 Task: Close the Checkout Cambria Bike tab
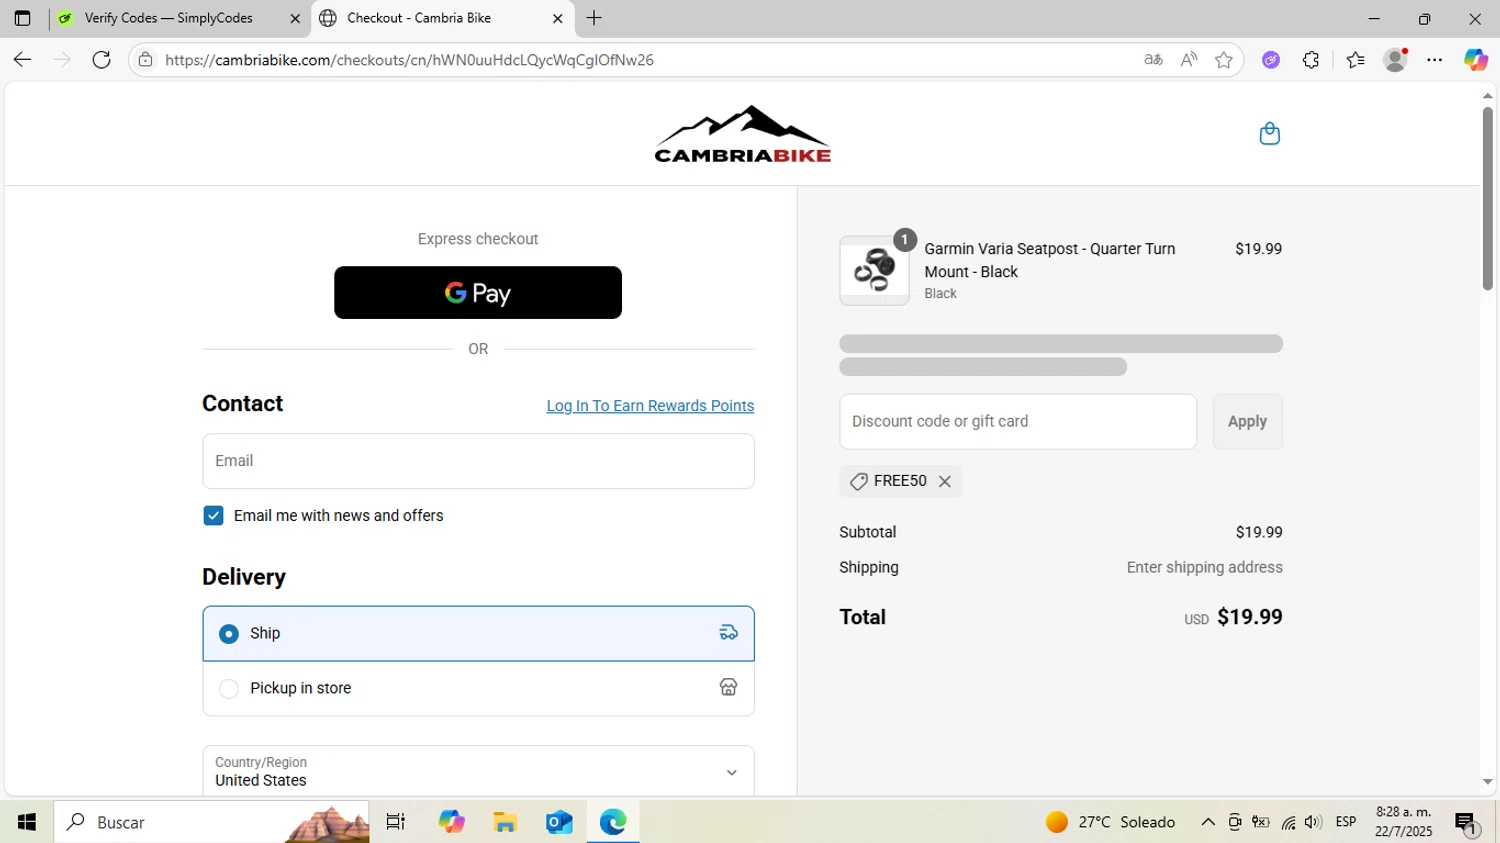tap(558, 18)
